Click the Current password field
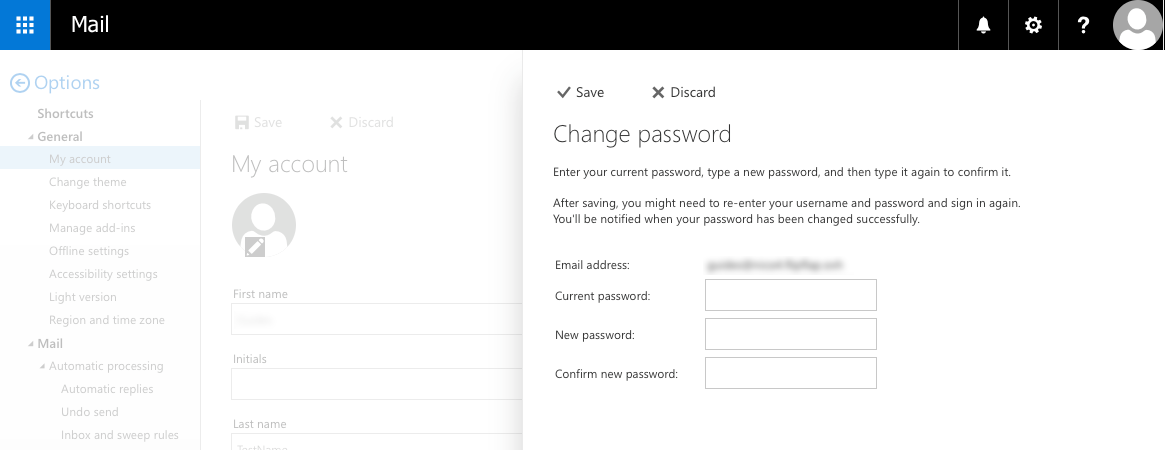 click(x=790, y=295)
